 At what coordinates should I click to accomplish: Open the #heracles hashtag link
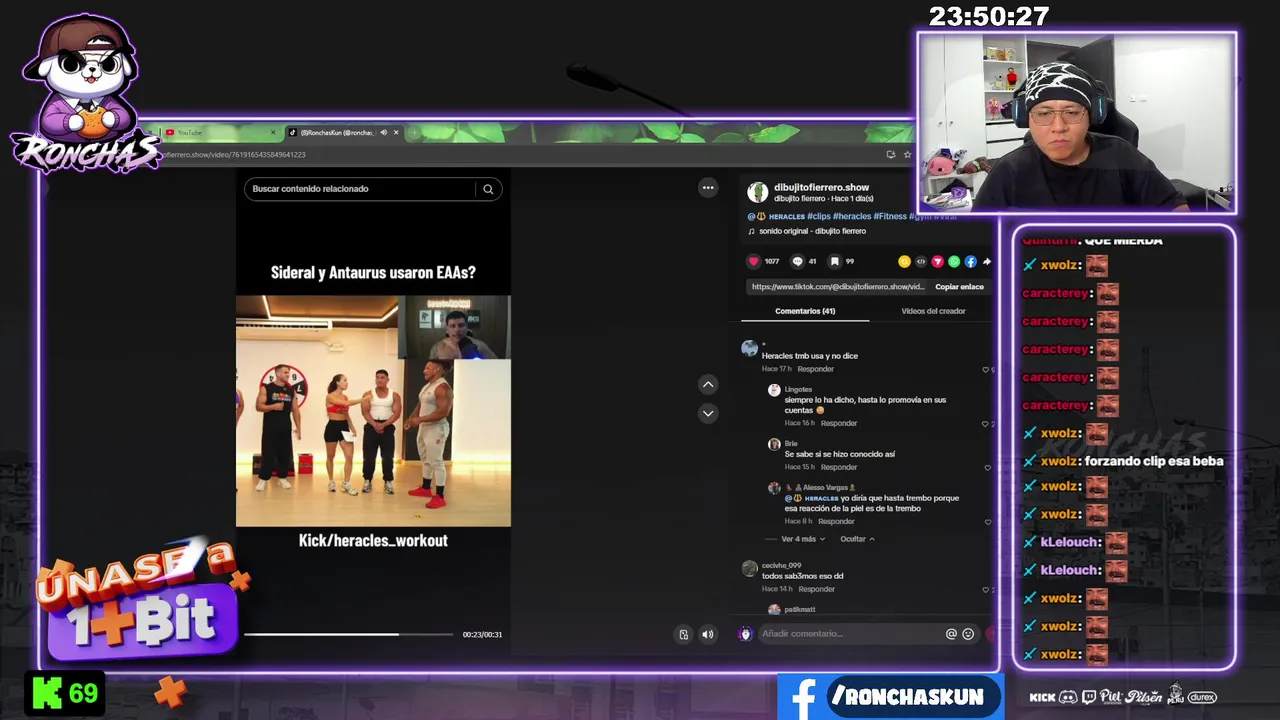click(x=851, y=216)
